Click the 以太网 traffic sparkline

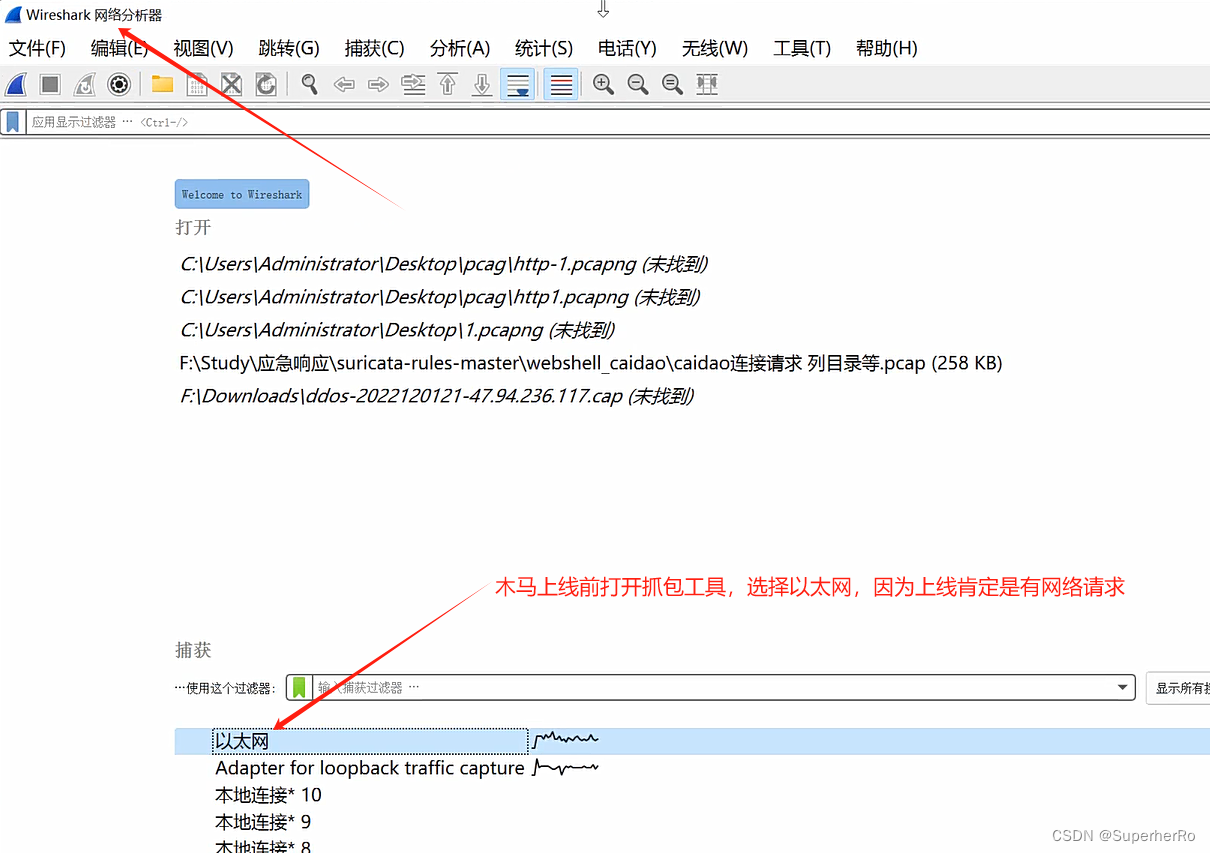point(566,741)
